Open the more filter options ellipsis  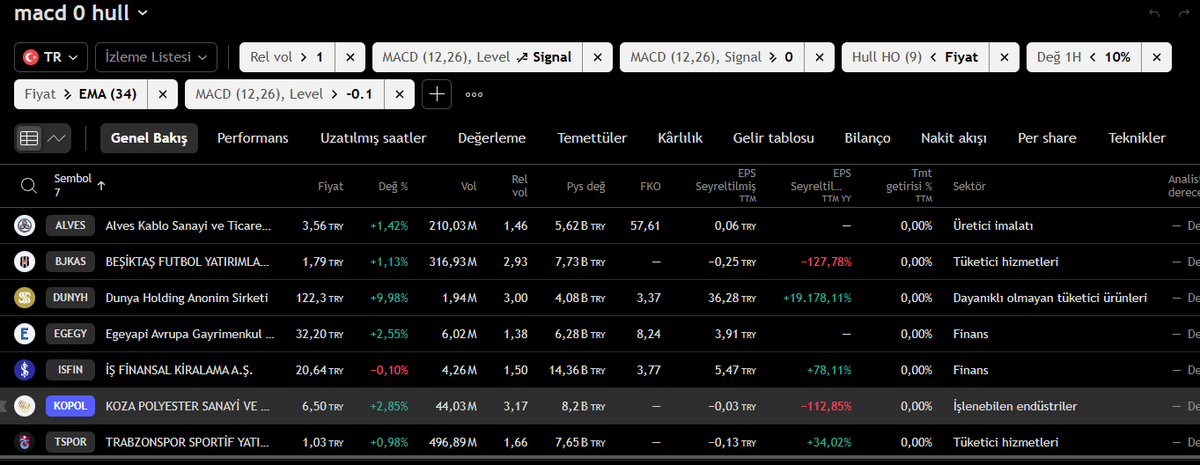point(474,95)
